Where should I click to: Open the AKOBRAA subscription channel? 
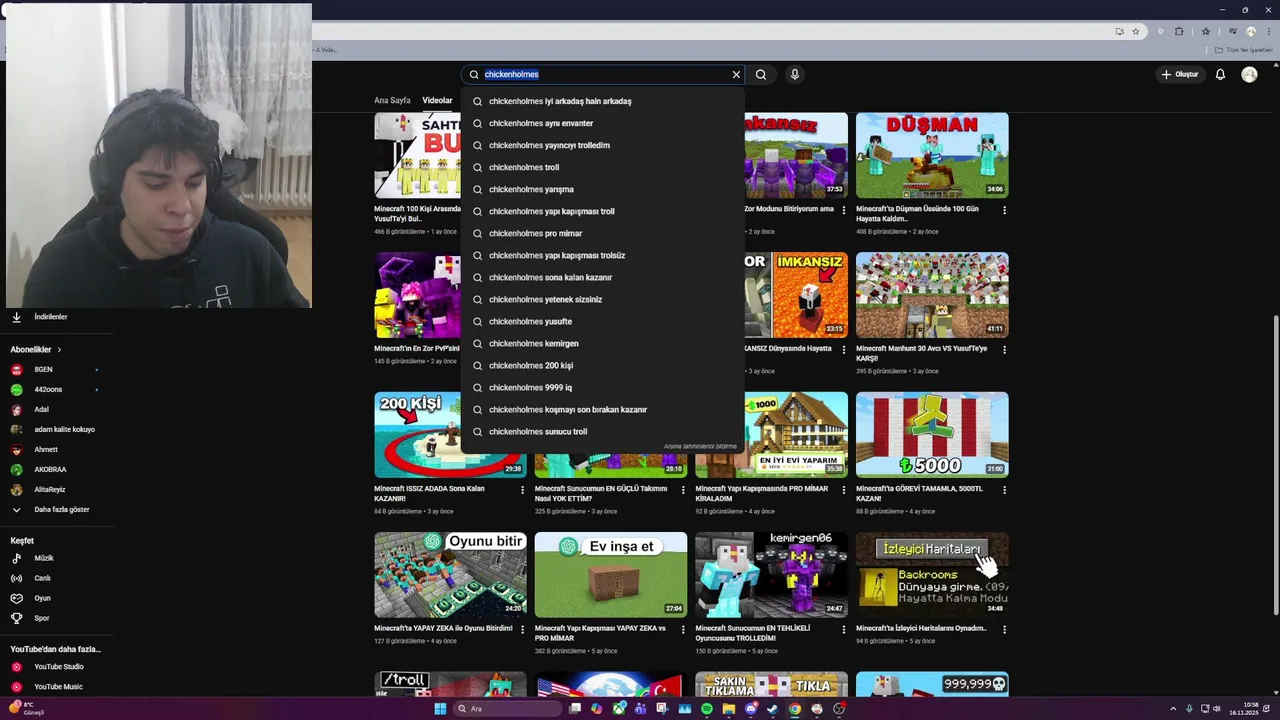pos(50,470)
